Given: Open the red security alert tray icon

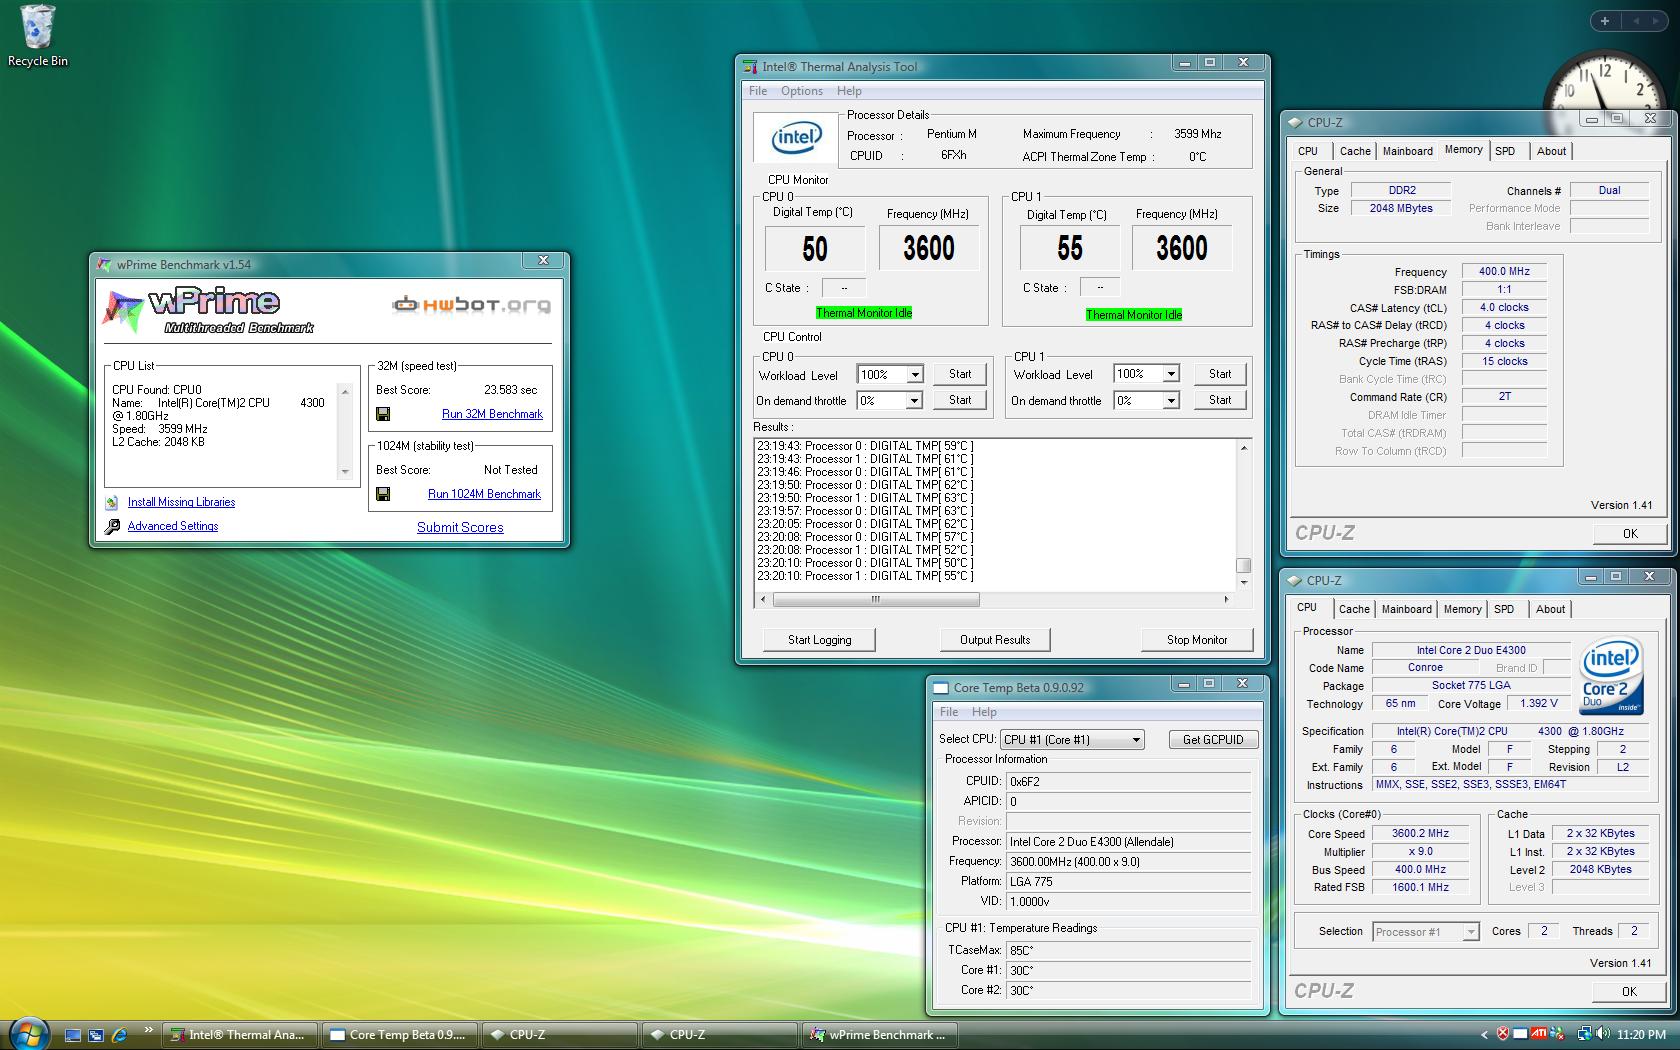Looking at the screenshot, I should click(x=1503, y=1034).
